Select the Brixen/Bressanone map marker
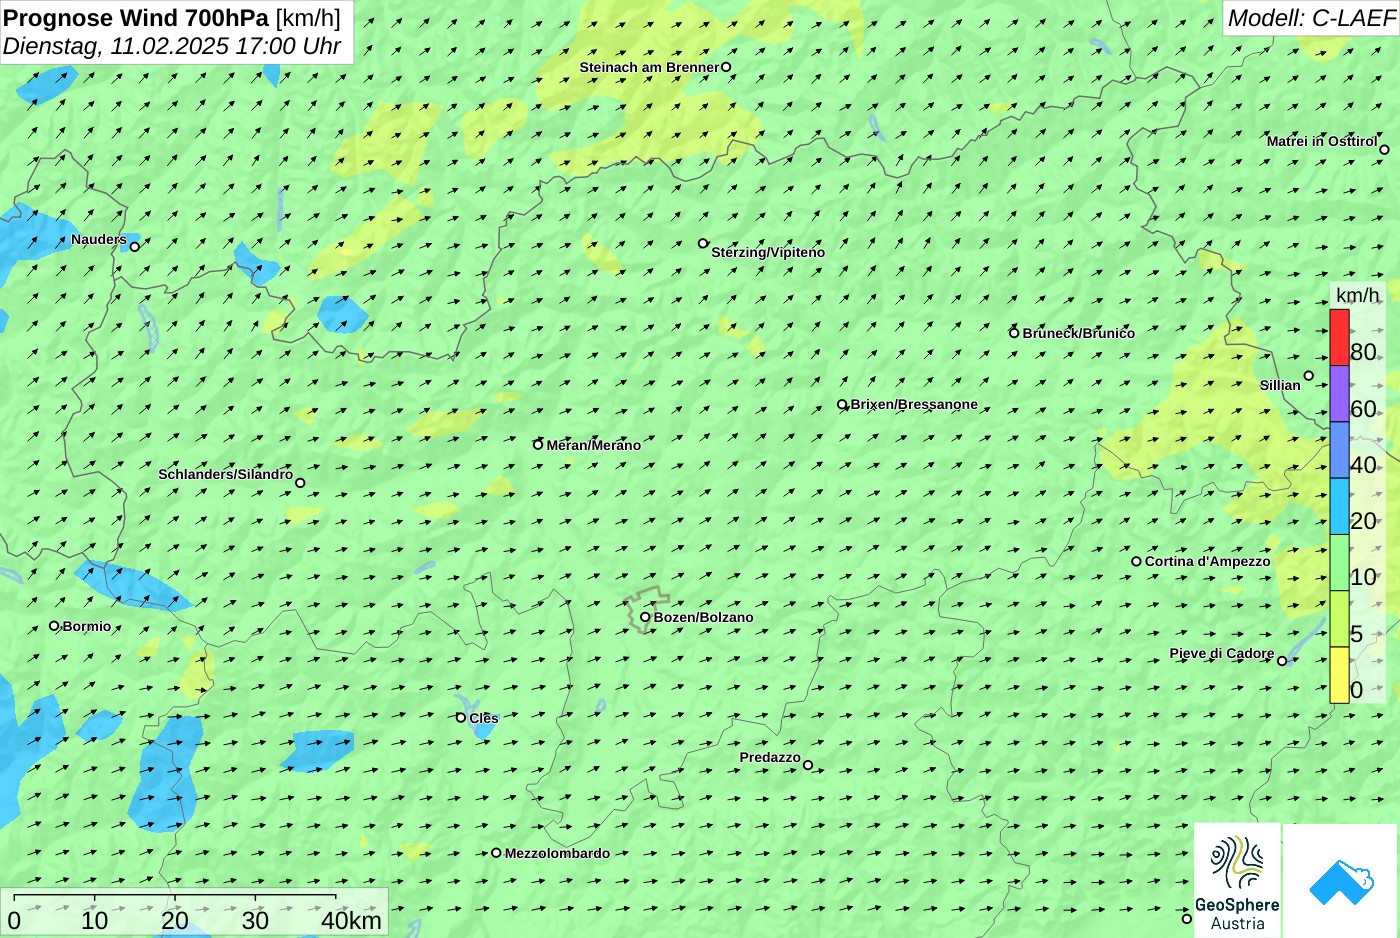1400x938 pixels. (842, 405)
